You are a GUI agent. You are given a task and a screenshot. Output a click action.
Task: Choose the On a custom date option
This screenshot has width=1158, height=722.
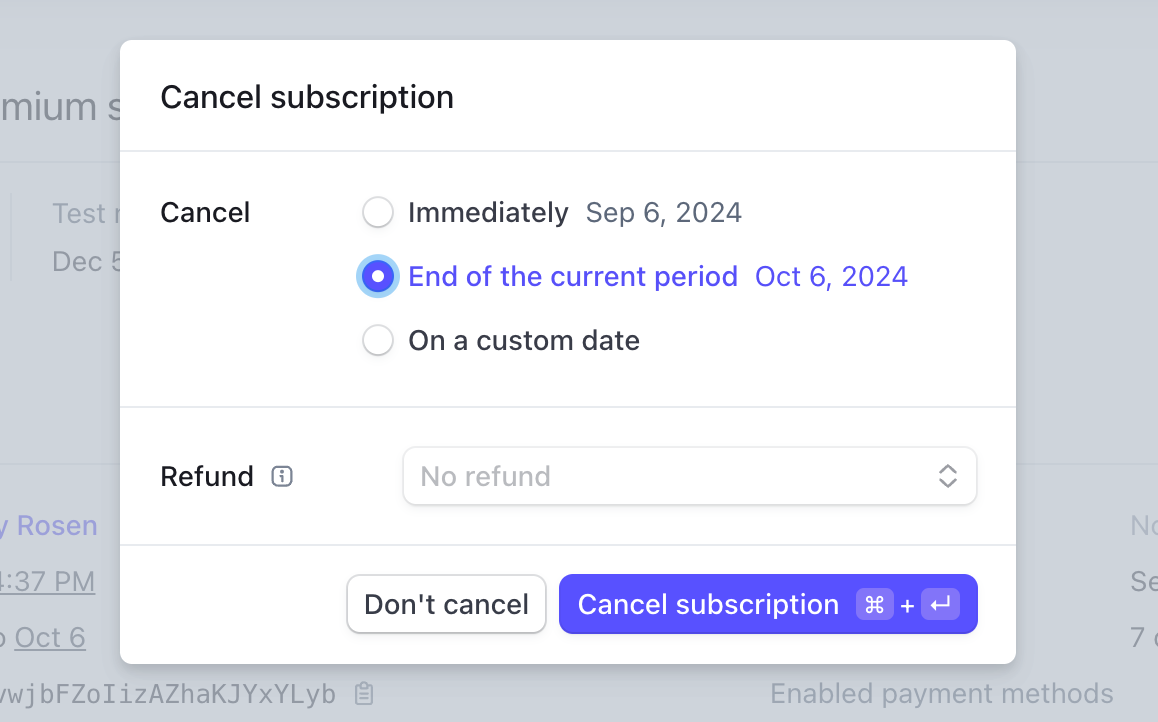pyautogui.click(x=377, y=341)
